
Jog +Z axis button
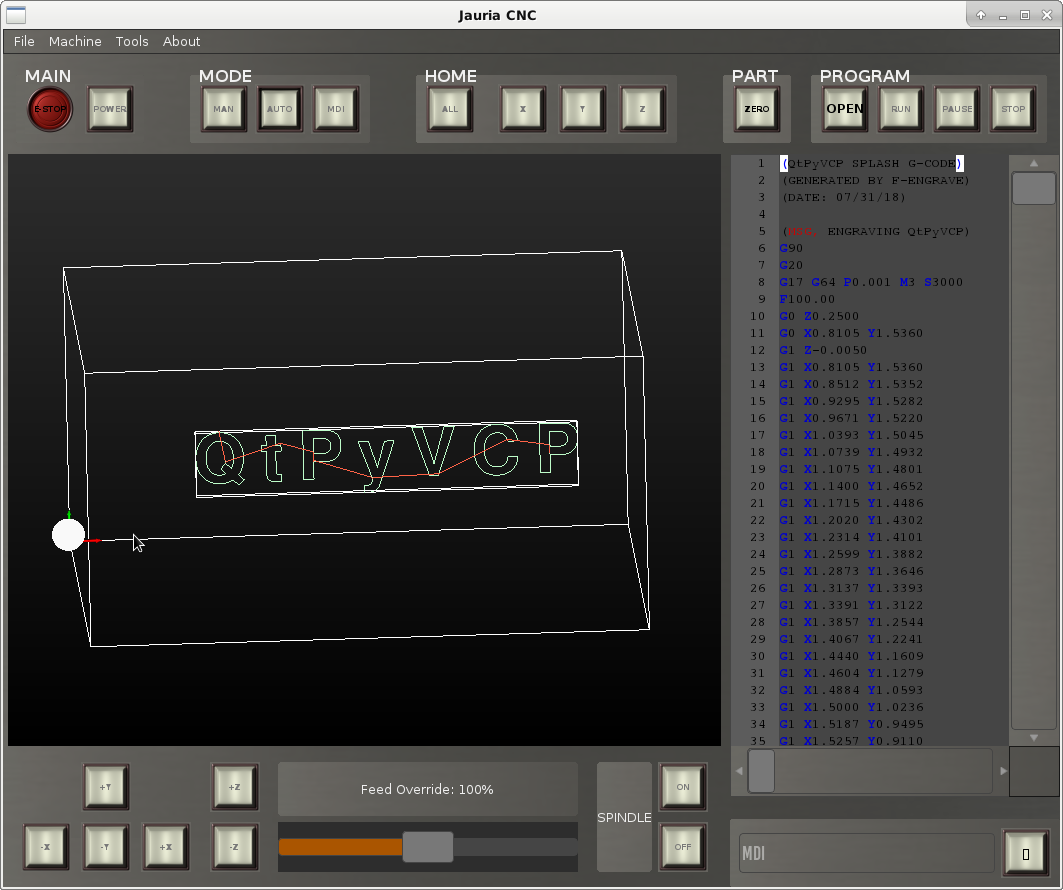[x=235, y=787]
